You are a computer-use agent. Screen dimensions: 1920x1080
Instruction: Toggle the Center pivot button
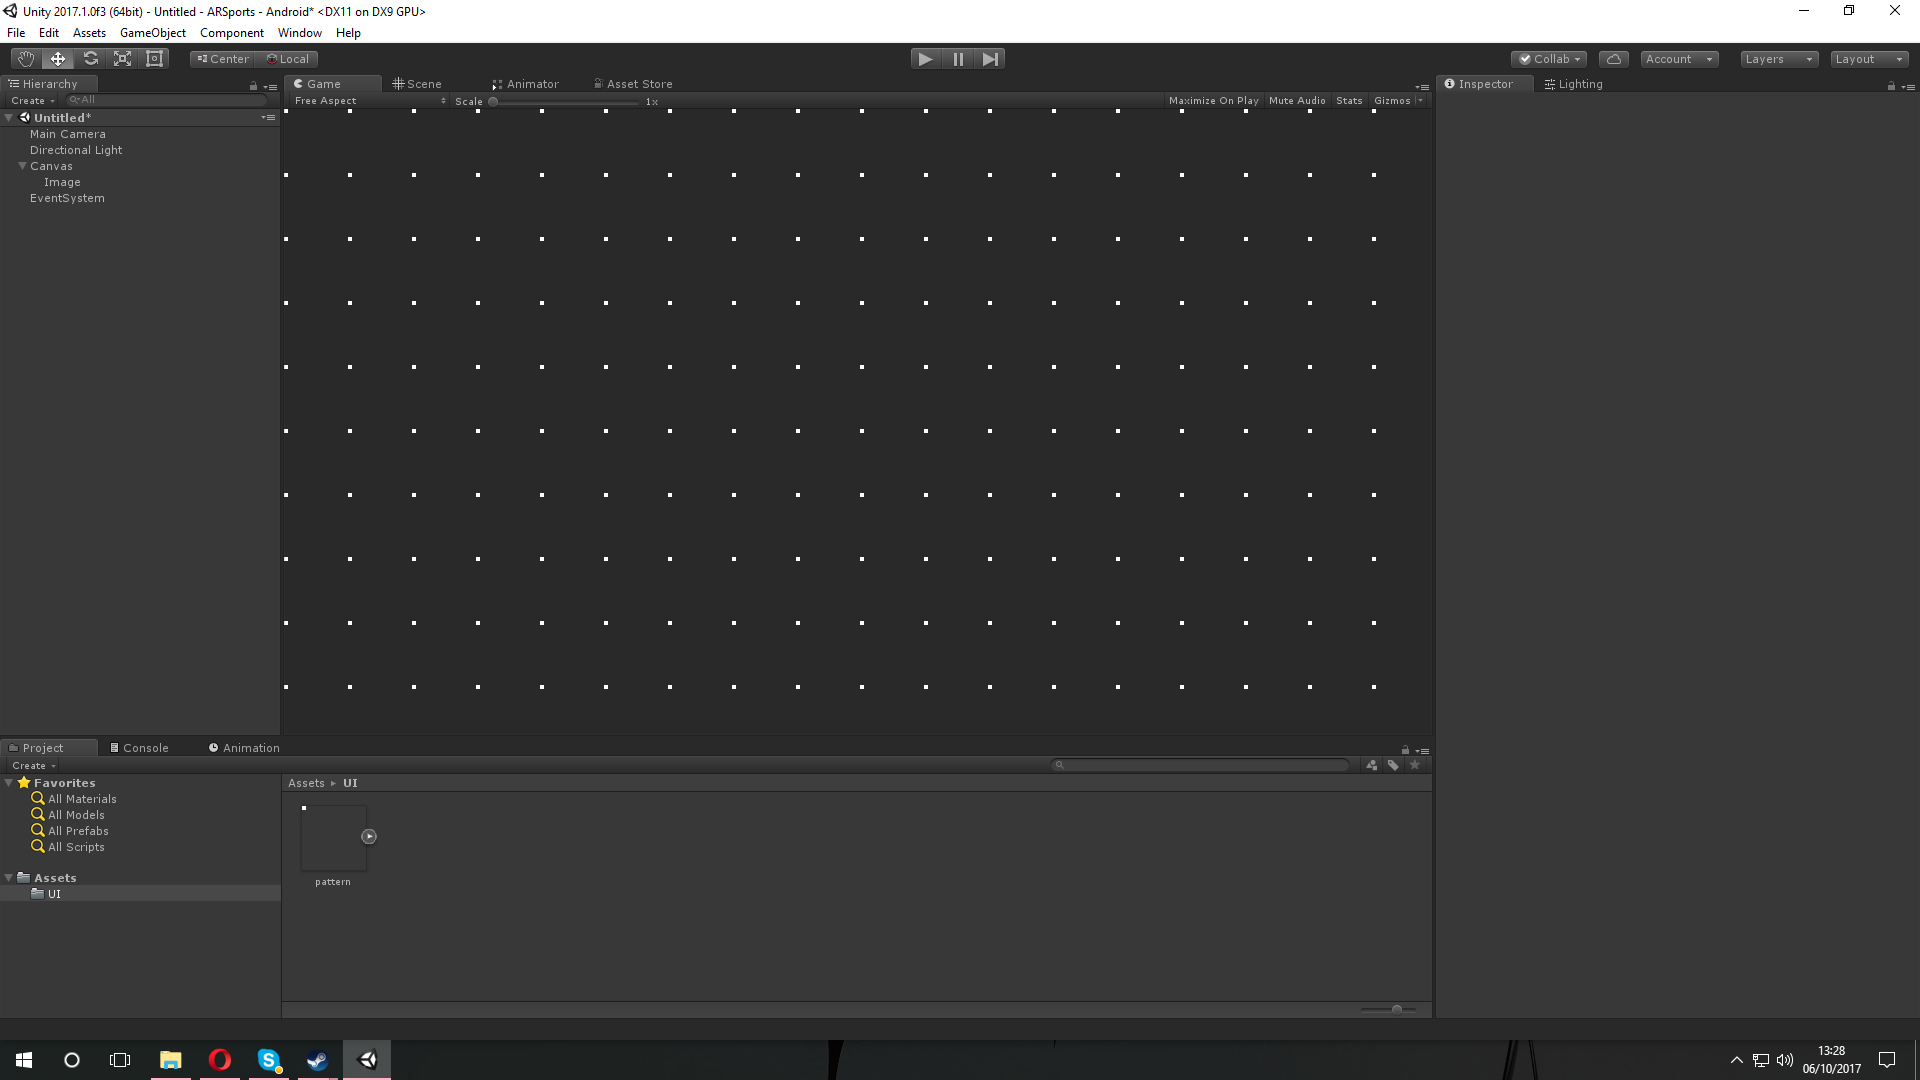[x=222, y=59]
